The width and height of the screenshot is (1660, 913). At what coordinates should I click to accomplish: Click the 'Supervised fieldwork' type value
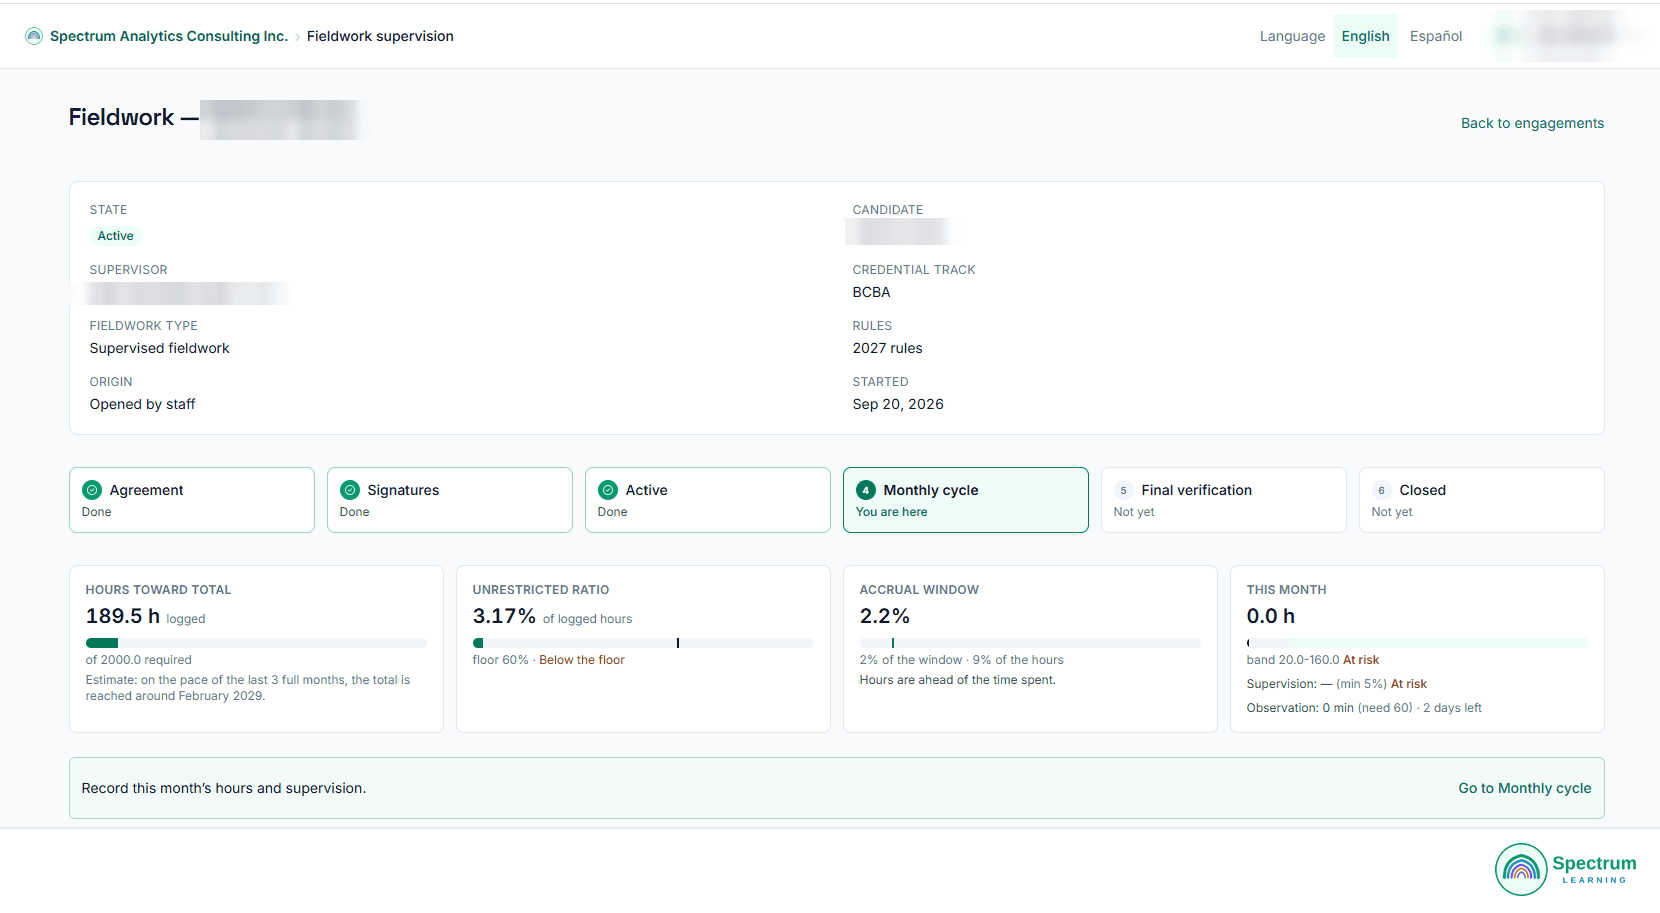[x=160, y=348]
